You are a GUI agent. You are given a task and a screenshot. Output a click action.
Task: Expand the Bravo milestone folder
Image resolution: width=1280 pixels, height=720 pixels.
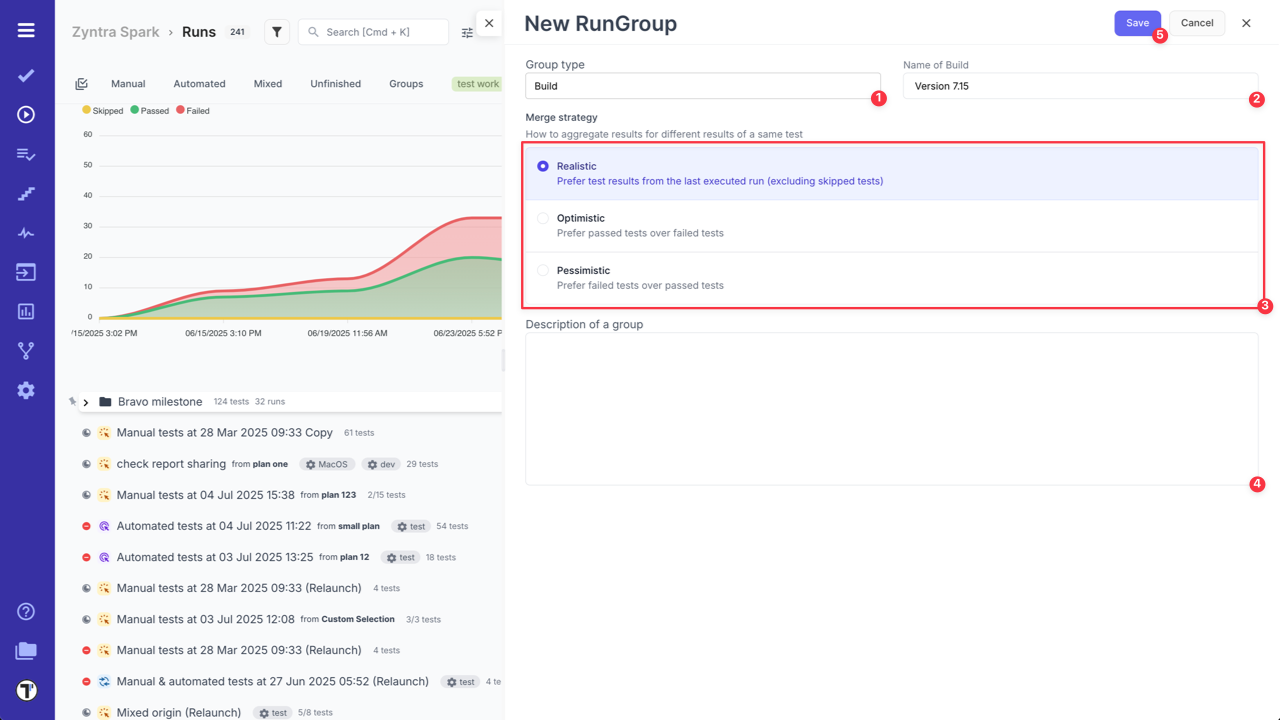[88, 401]
